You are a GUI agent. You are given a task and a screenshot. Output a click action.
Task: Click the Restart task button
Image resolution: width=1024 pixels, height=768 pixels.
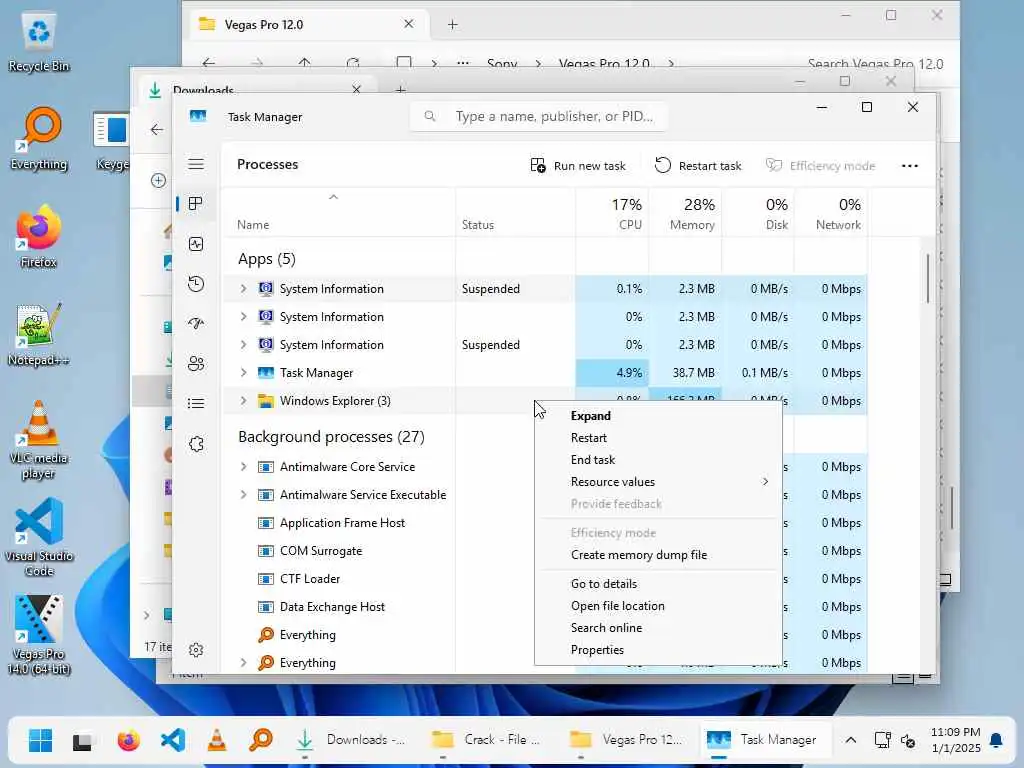(698, 166)
